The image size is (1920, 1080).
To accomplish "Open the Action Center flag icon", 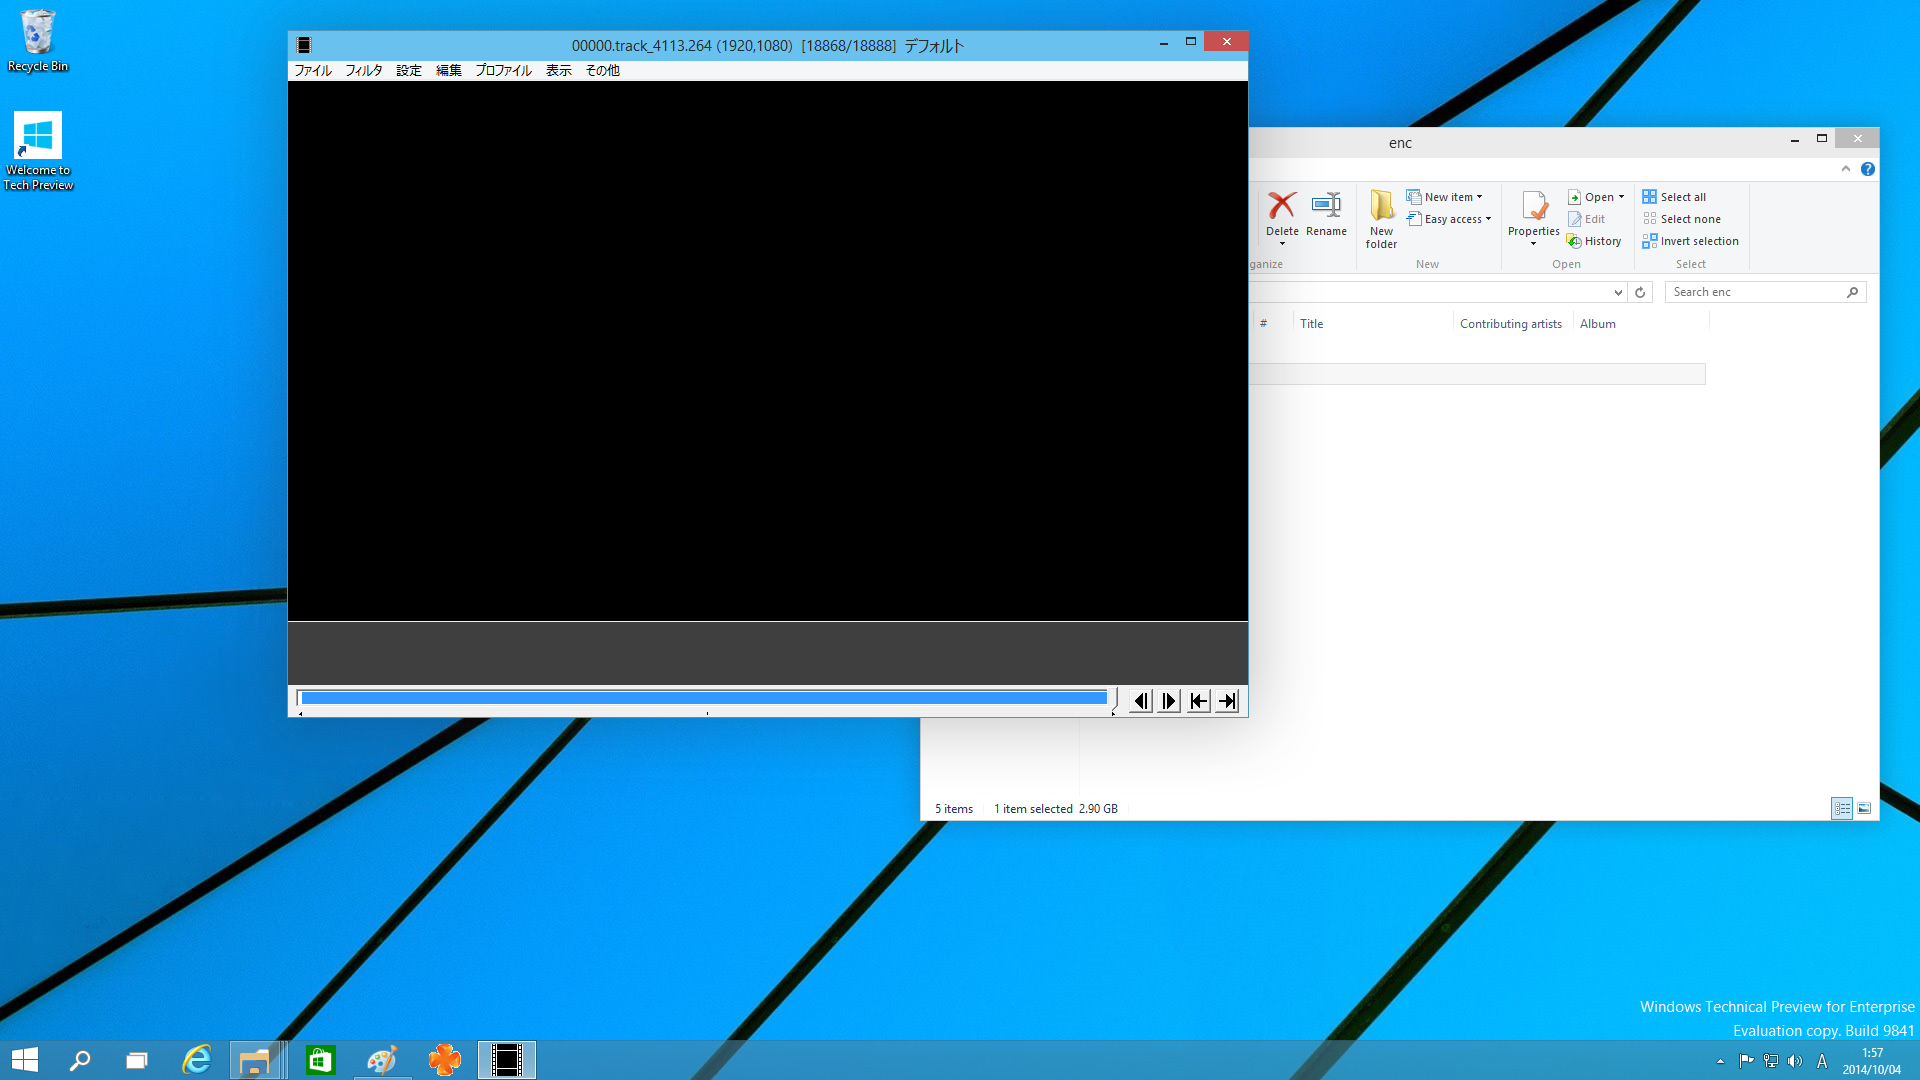I will point(1746,1061).
